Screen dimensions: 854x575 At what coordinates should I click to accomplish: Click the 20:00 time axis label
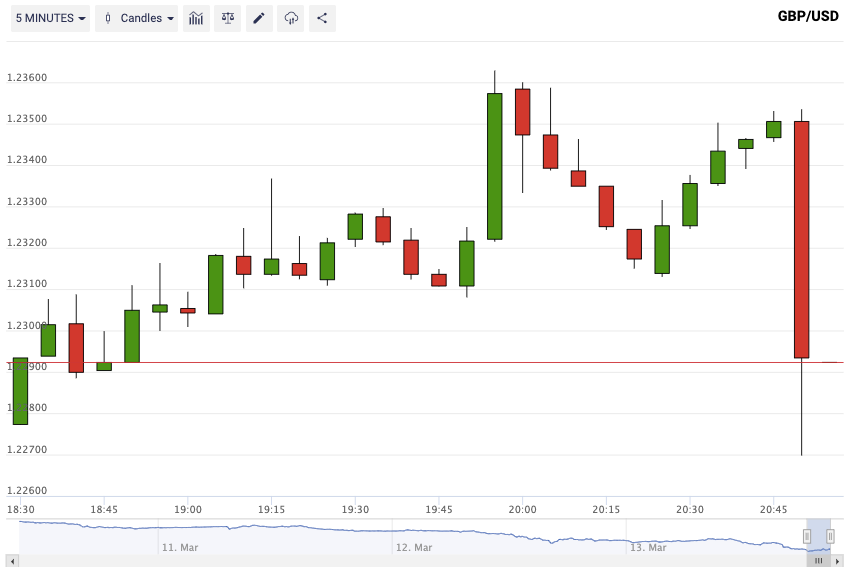(523, 510)
